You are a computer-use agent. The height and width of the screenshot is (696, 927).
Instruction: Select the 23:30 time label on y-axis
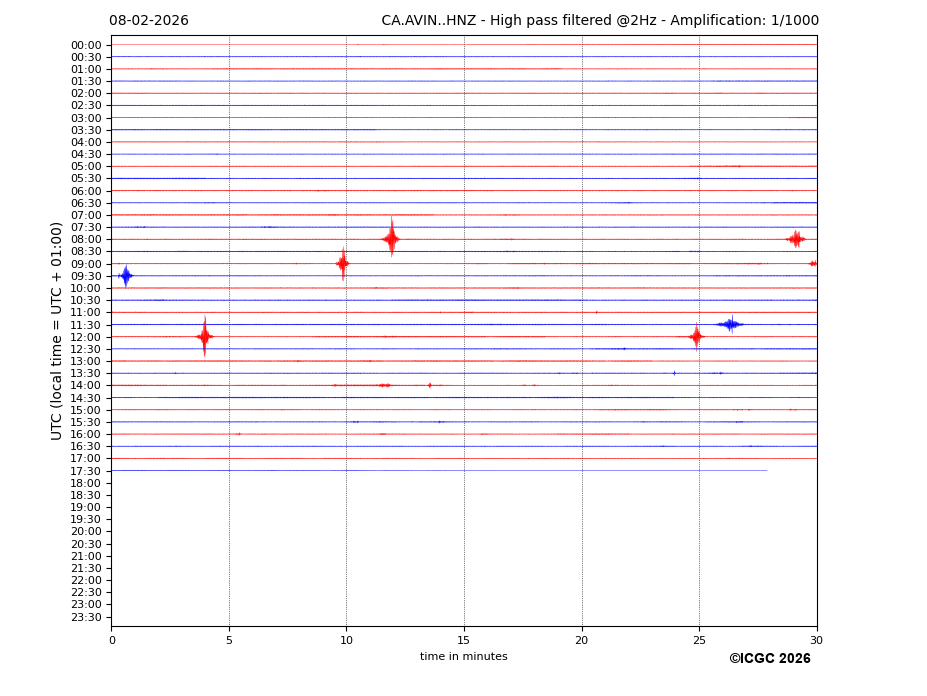tap(86, 617)
